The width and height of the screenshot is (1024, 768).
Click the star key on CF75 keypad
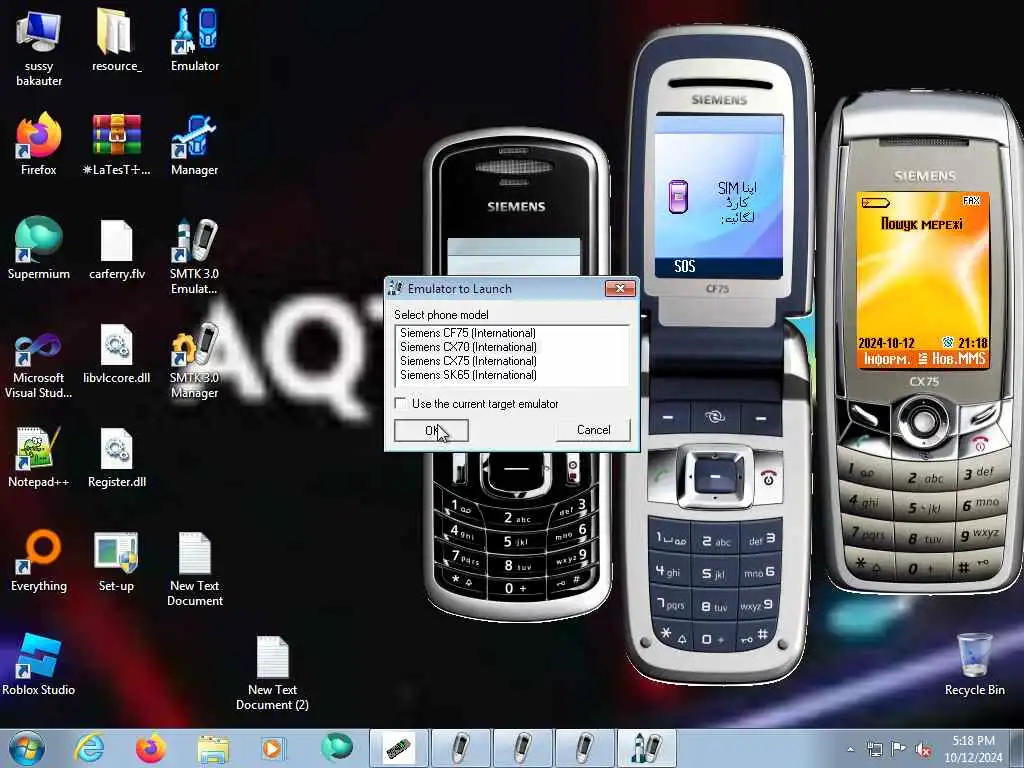tap(671, 634)
